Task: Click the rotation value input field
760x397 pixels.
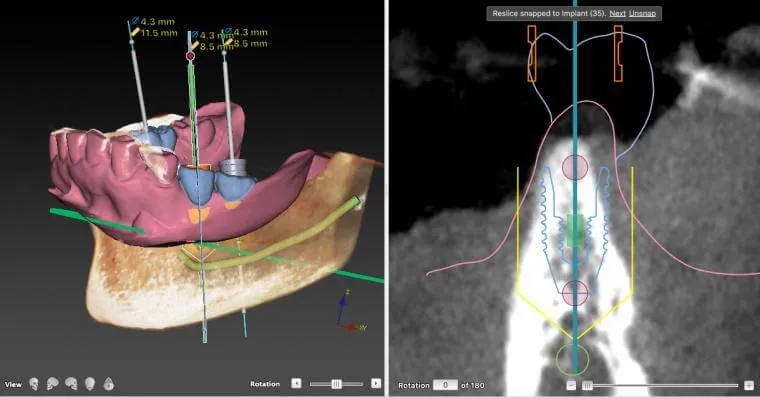Action: 445,385
